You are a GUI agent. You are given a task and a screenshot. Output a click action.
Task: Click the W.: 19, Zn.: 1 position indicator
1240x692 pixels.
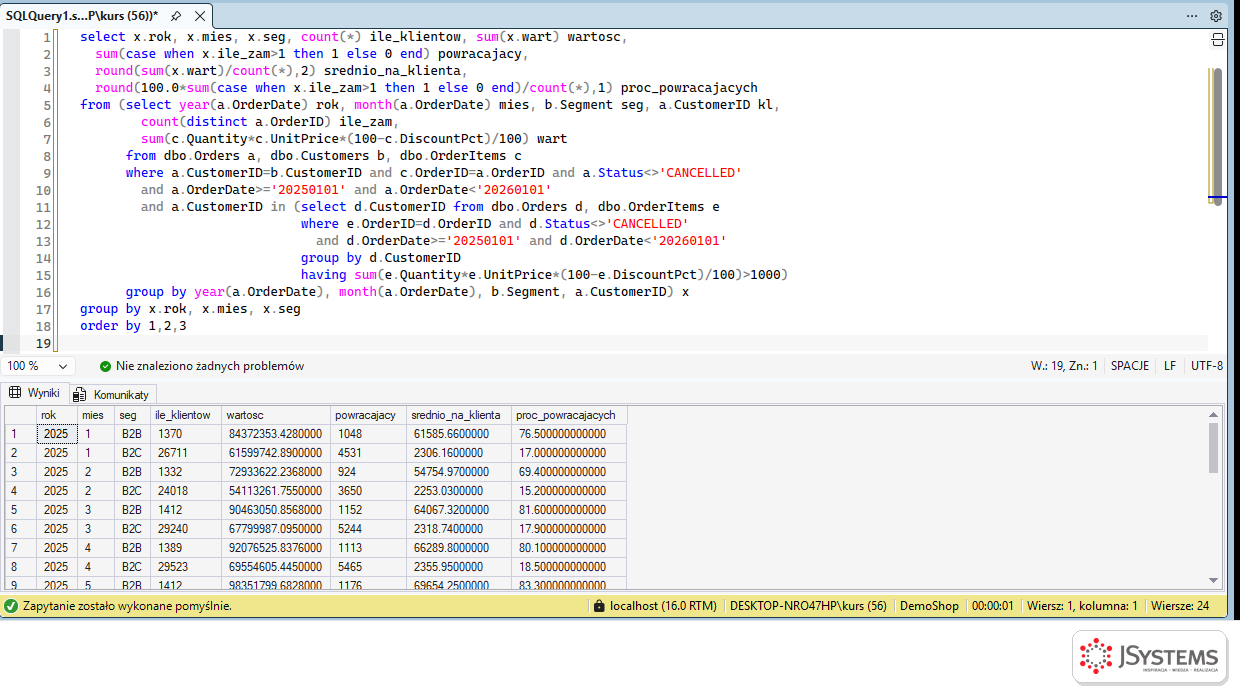pos(1064,366)
